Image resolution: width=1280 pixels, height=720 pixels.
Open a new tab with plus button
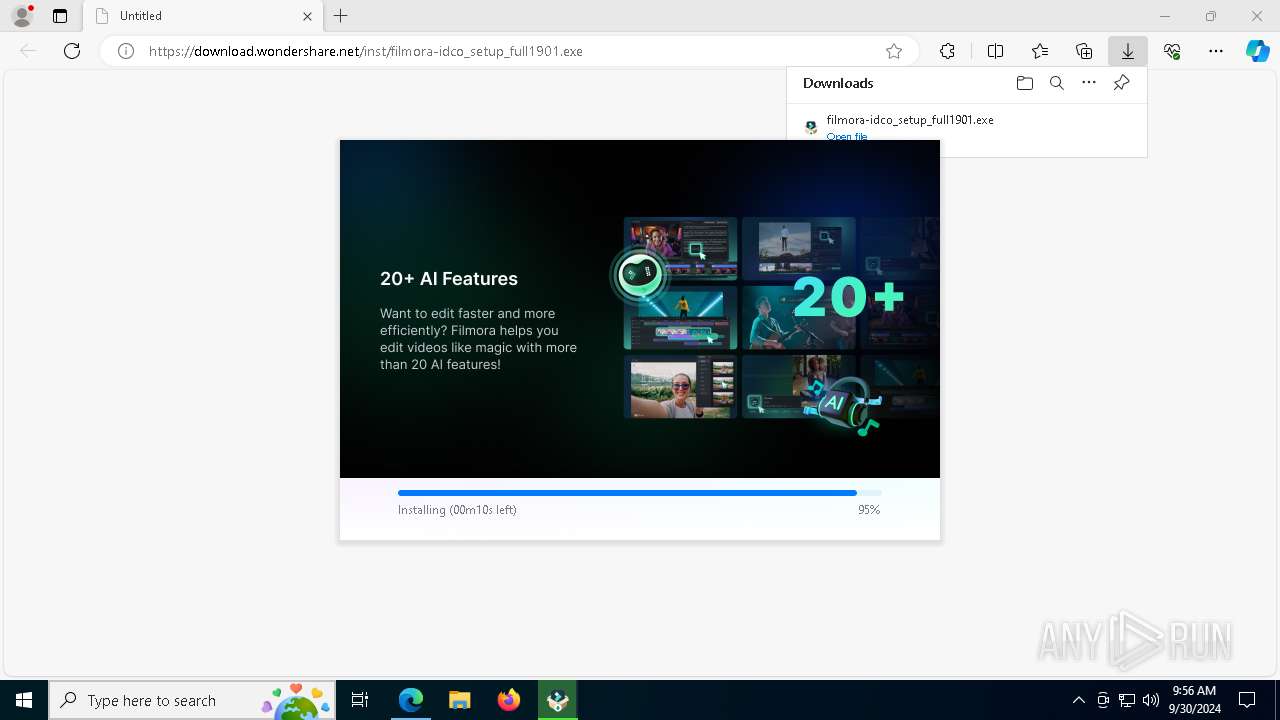pyautogui.click(x=341, y=16)
